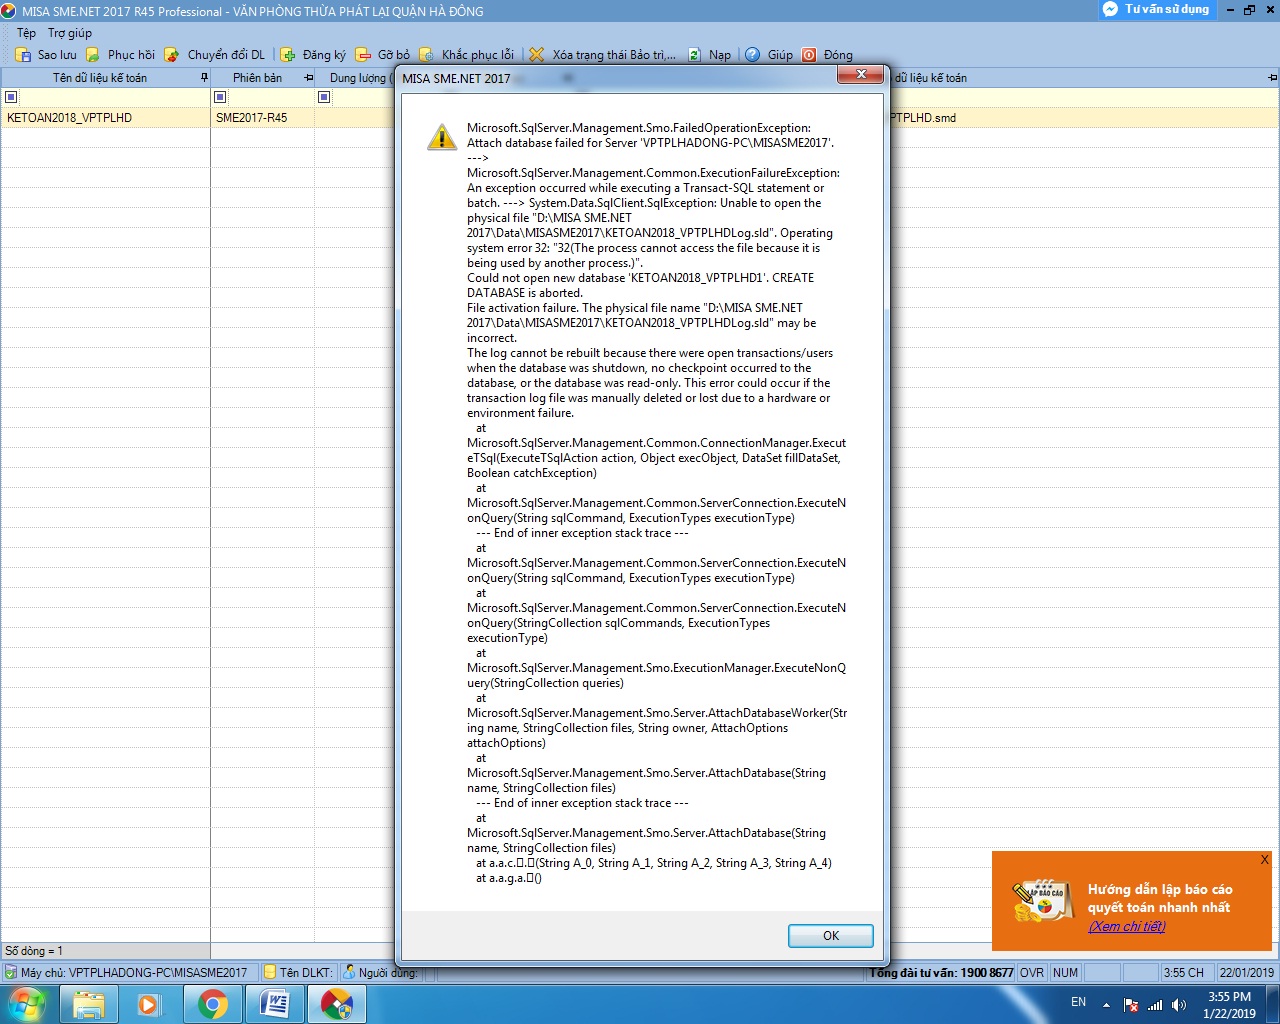Image resolution: width=1280 pixels, height=1024 pixels.
Task: Click the Tên DLKT status bar icon
Action: (x=270, y=972)
